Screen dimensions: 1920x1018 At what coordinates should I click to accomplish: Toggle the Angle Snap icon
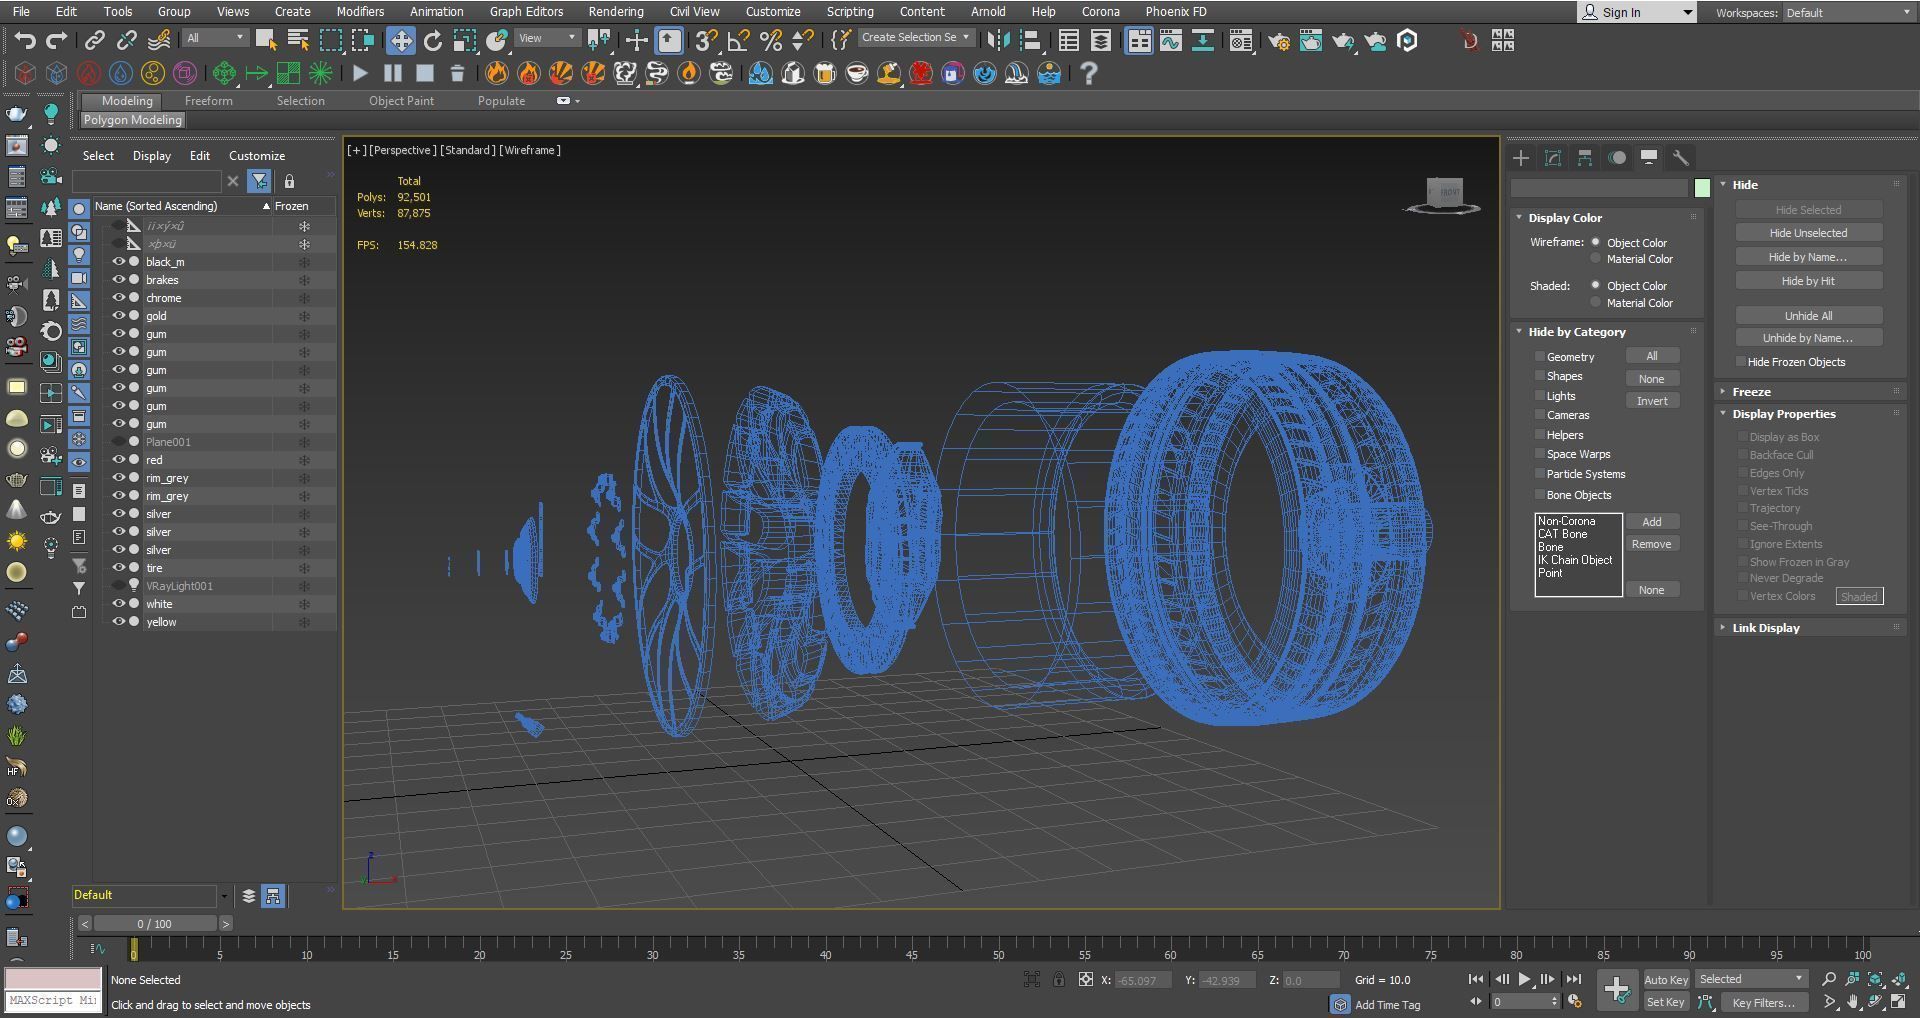pyautogui.click(x=739, y=40)
